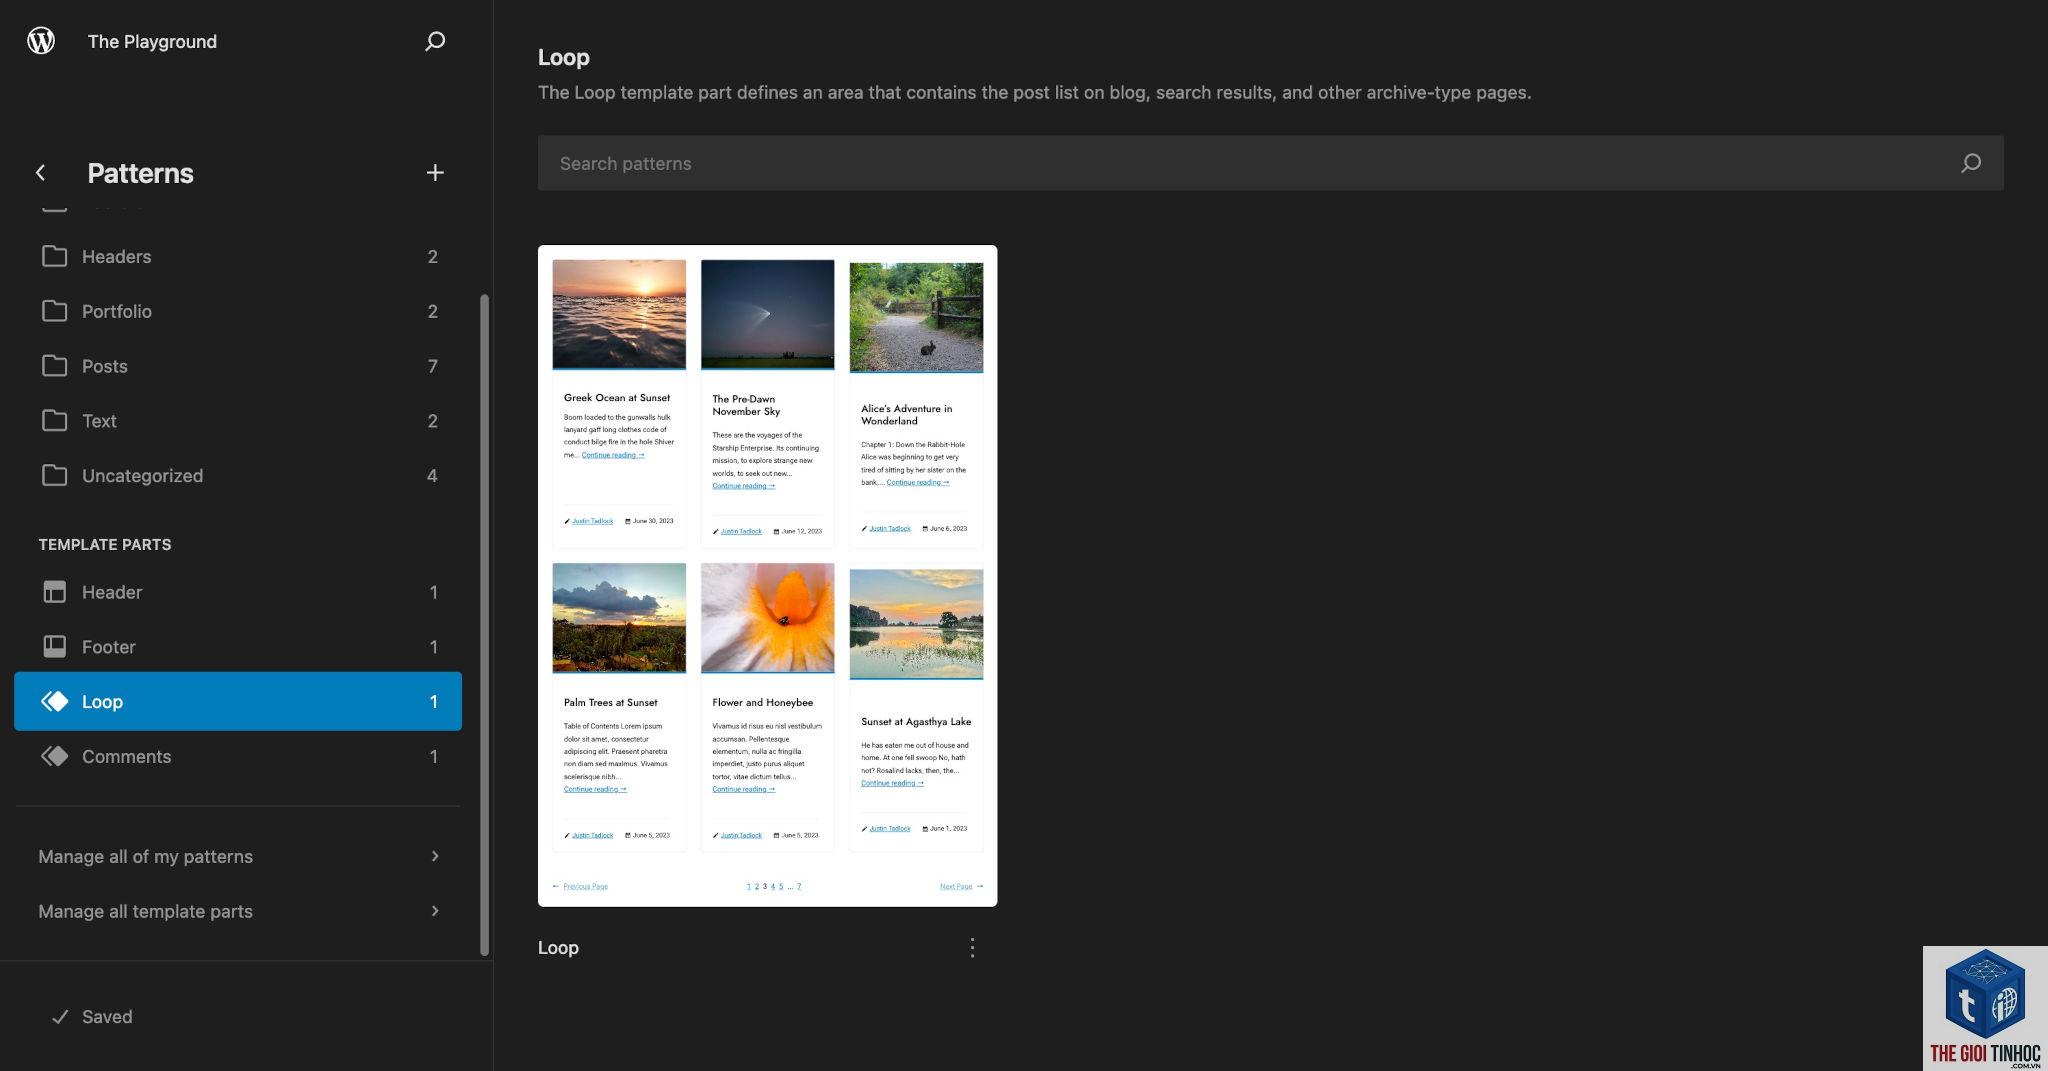Add a new pattern with plus icon
The width and height of the screenshot is (2048, 1071).
coord(435,173)
